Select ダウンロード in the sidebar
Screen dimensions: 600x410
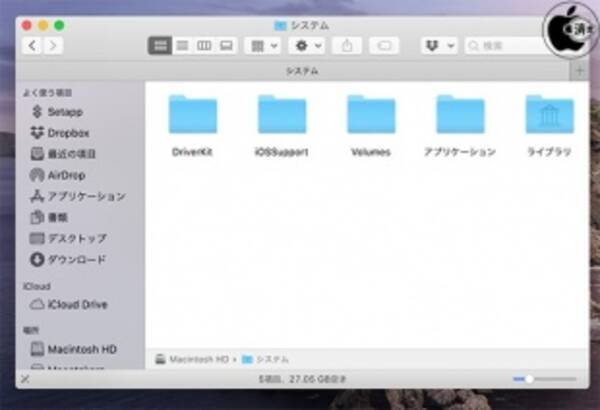click(x=76, y=260)
